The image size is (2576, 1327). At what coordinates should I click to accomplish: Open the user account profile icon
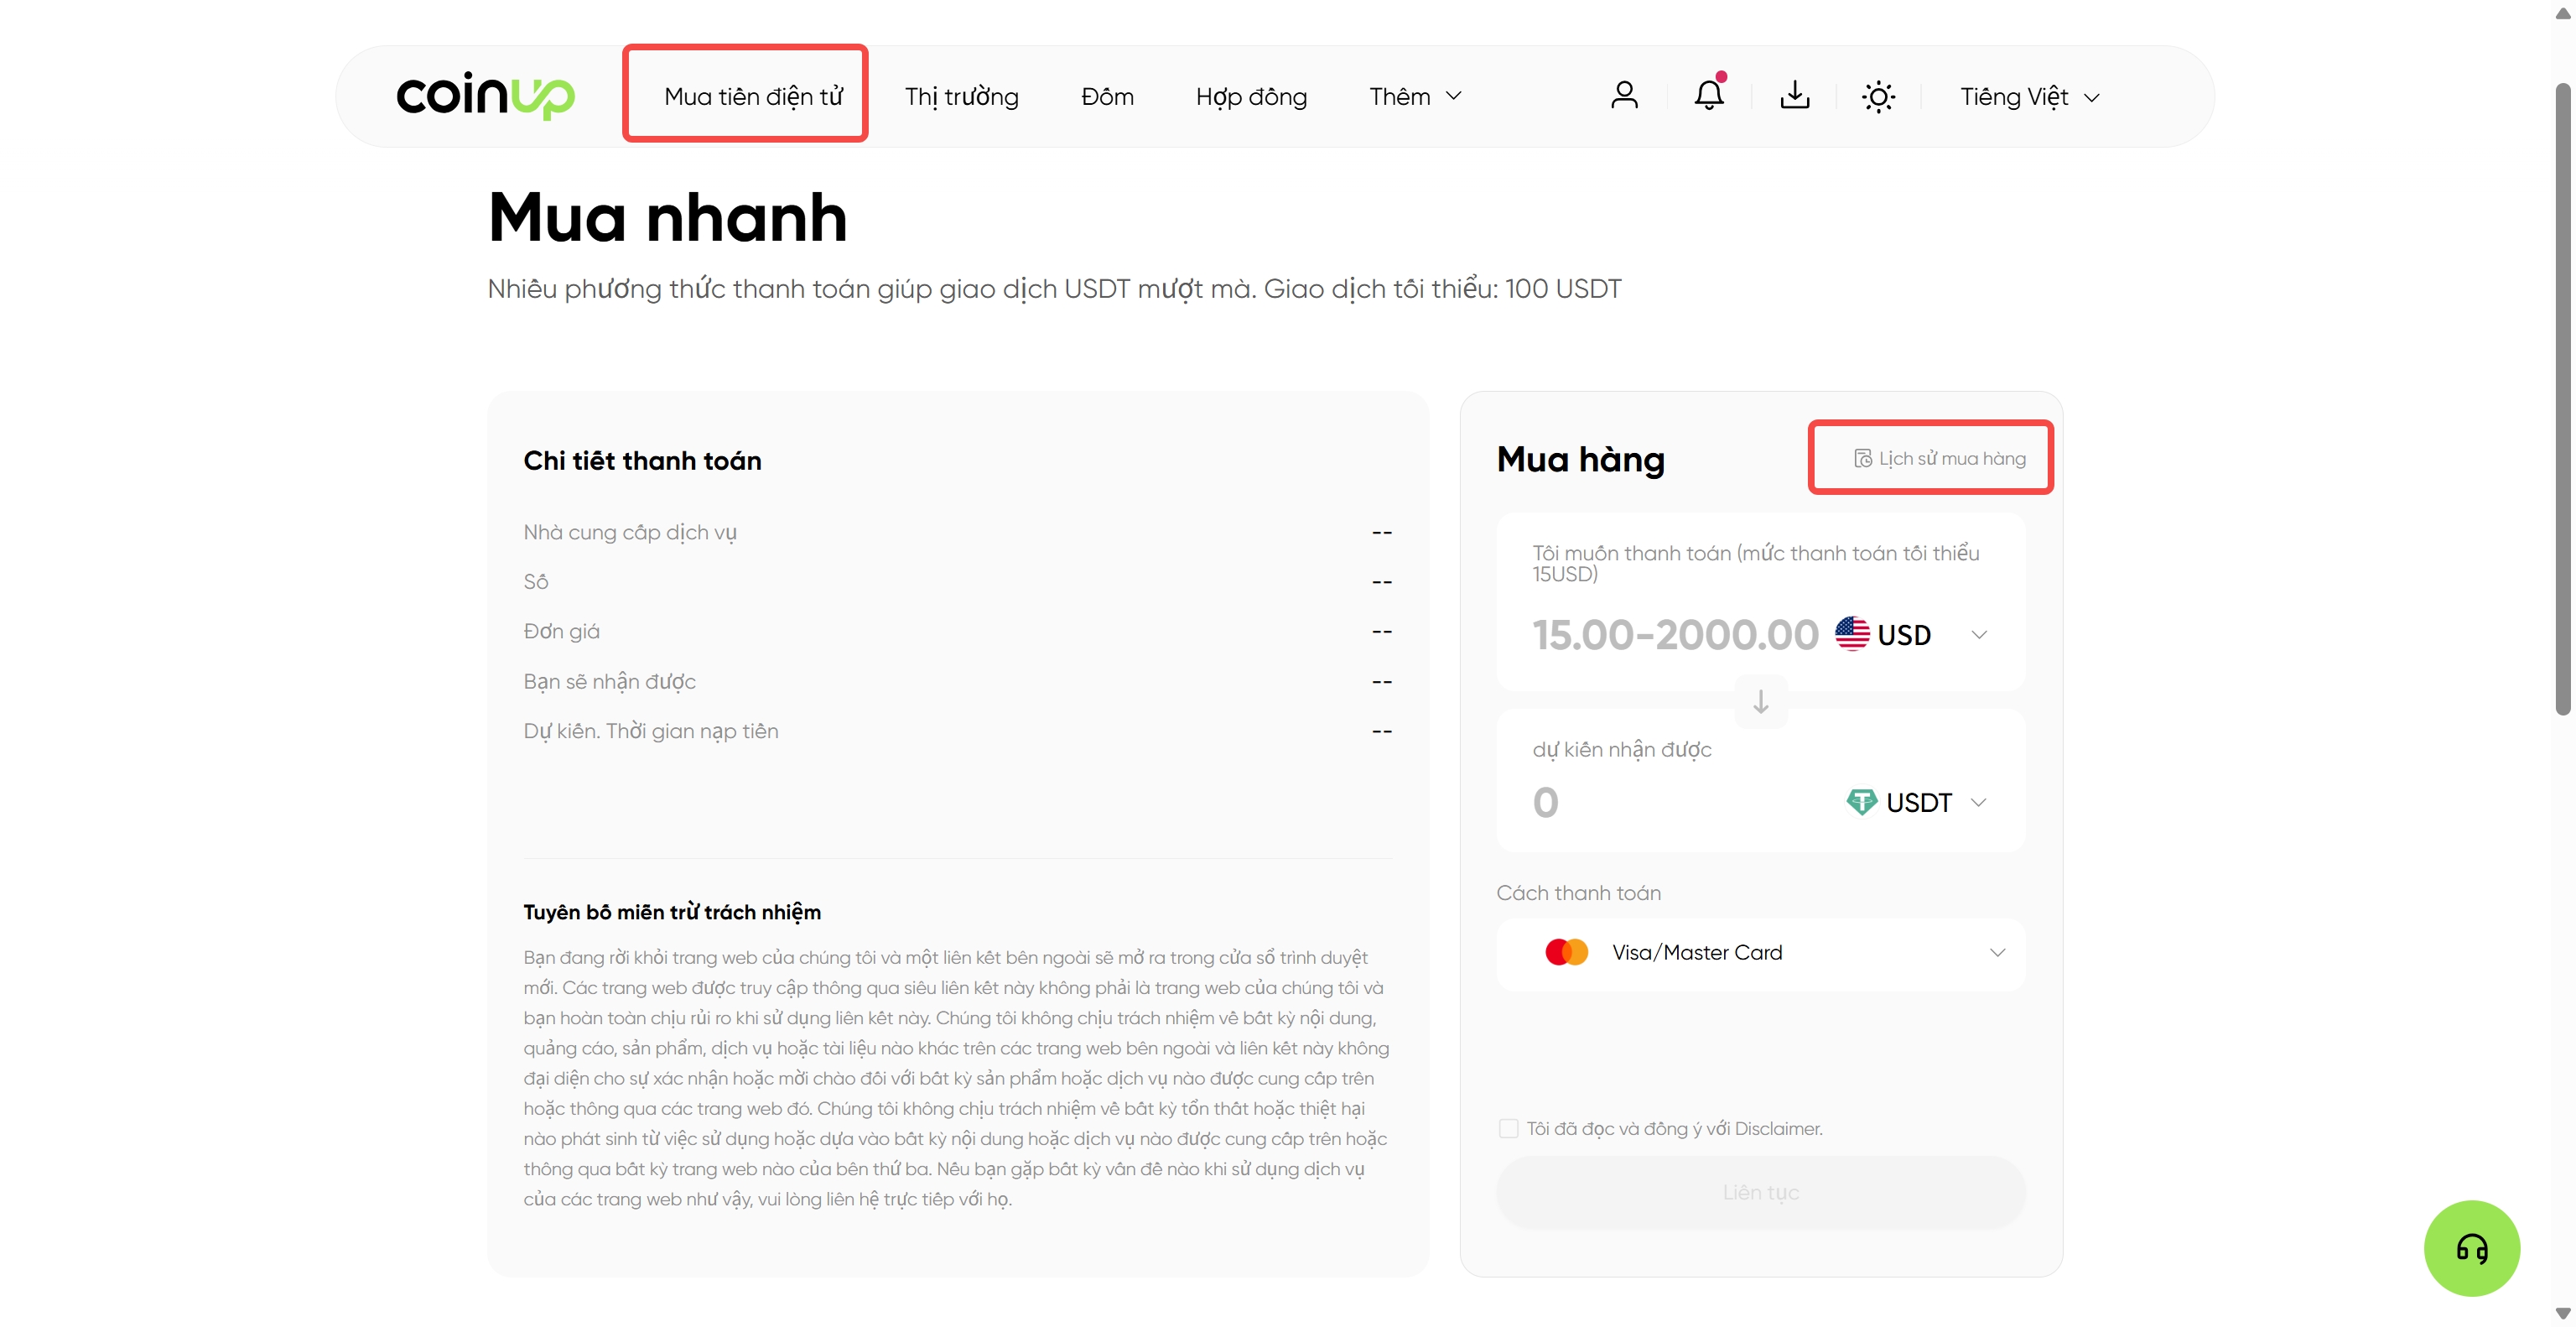(x=1624, y=96)
